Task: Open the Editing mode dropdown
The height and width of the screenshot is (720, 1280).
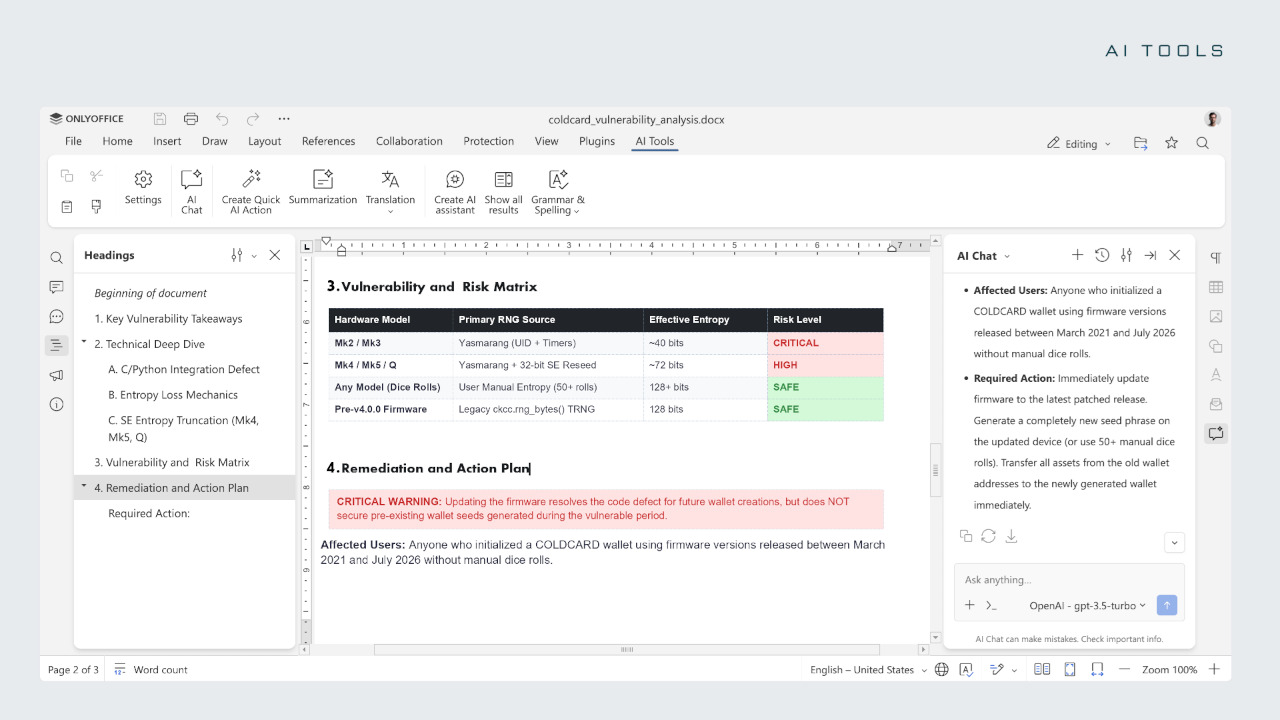Action: [1079, 144]
